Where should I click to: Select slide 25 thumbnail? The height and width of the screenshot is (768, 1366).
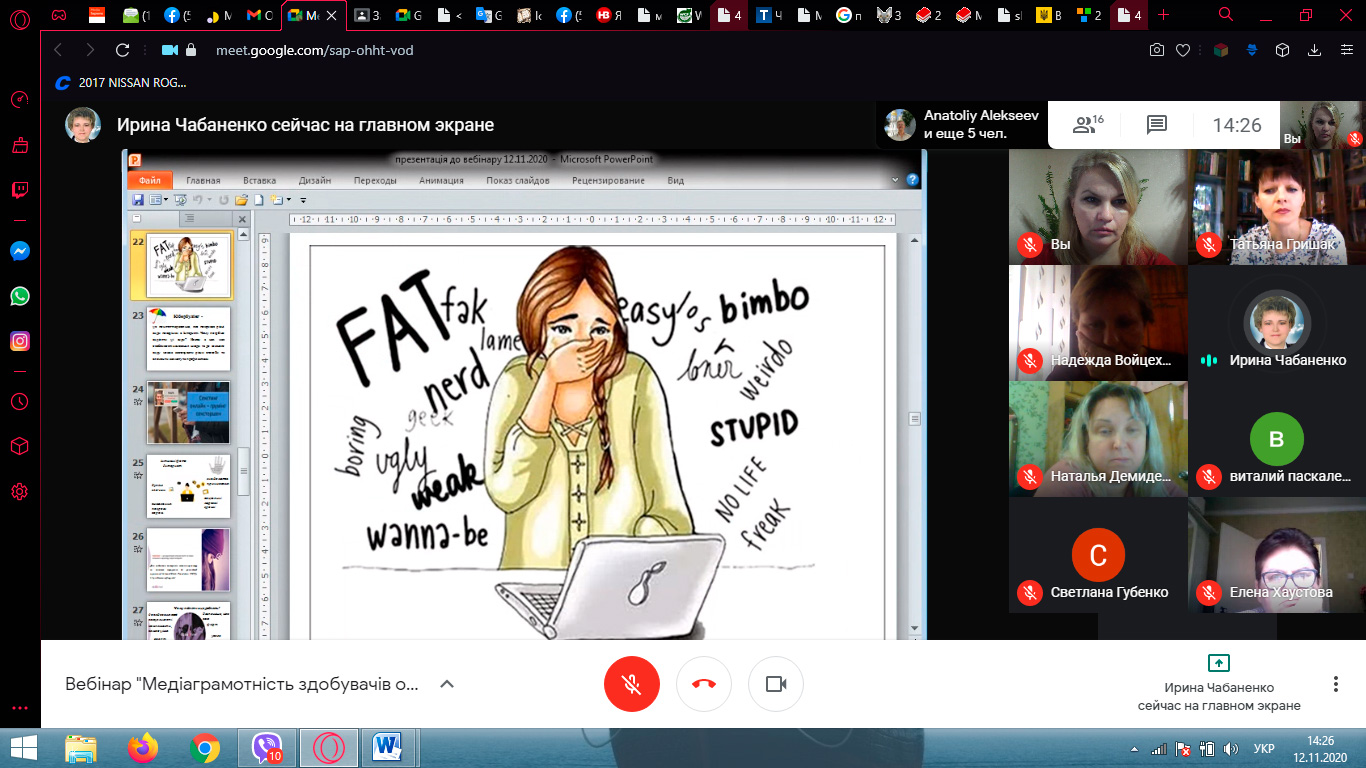190,487
